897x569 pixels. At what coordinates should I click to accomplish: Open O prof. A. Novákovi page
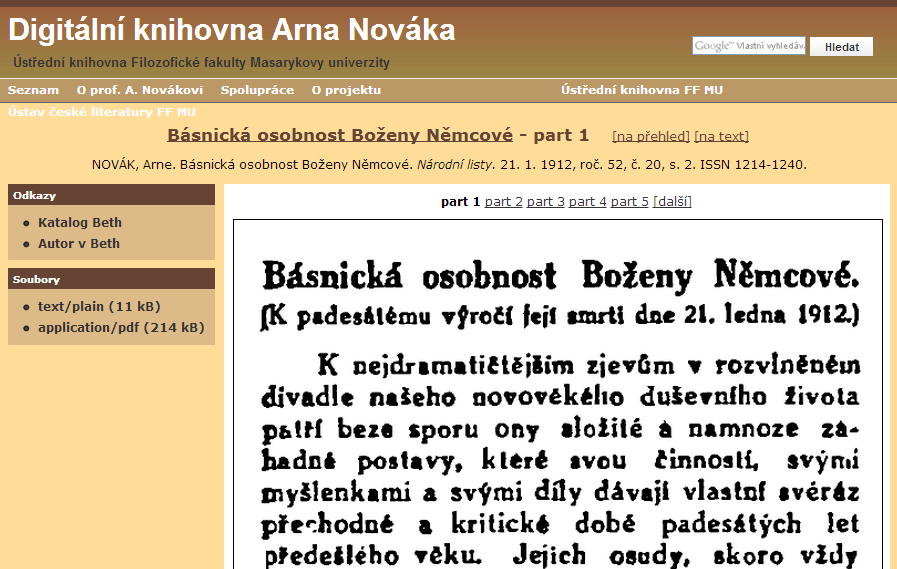(140, 90)
